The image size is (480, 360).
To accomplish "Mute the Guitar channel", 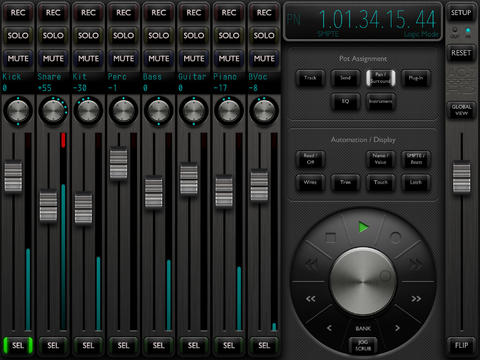I will pyautogui.click(x=194, y=59).
